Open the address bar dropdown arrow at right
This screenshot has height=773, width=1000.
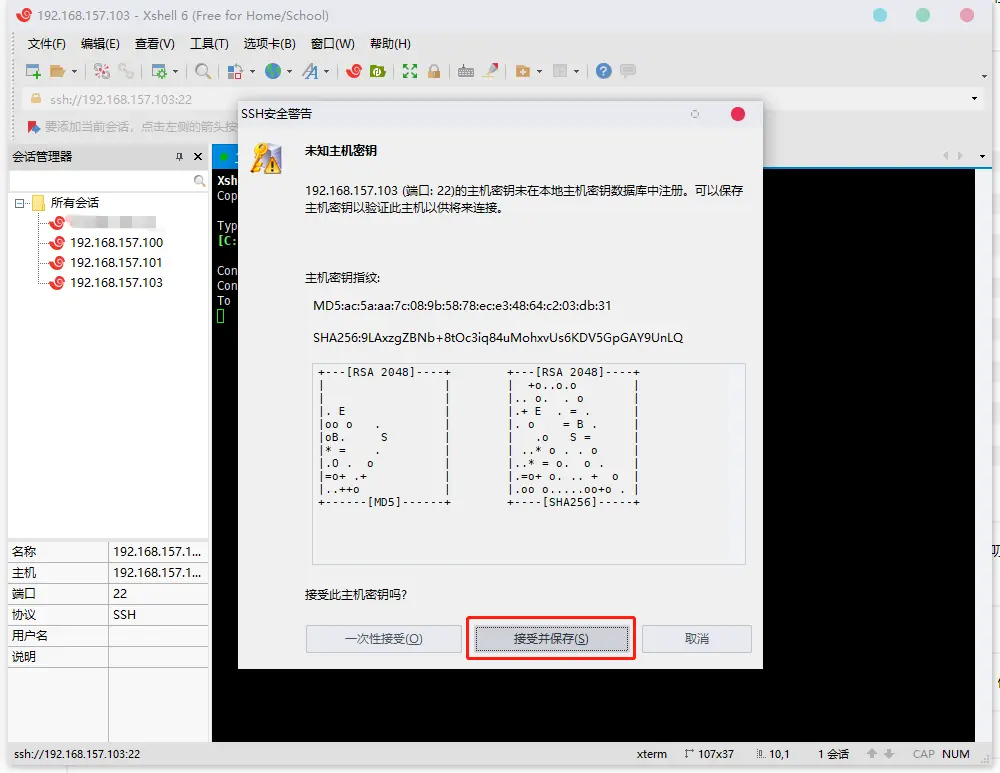point(974,99)
